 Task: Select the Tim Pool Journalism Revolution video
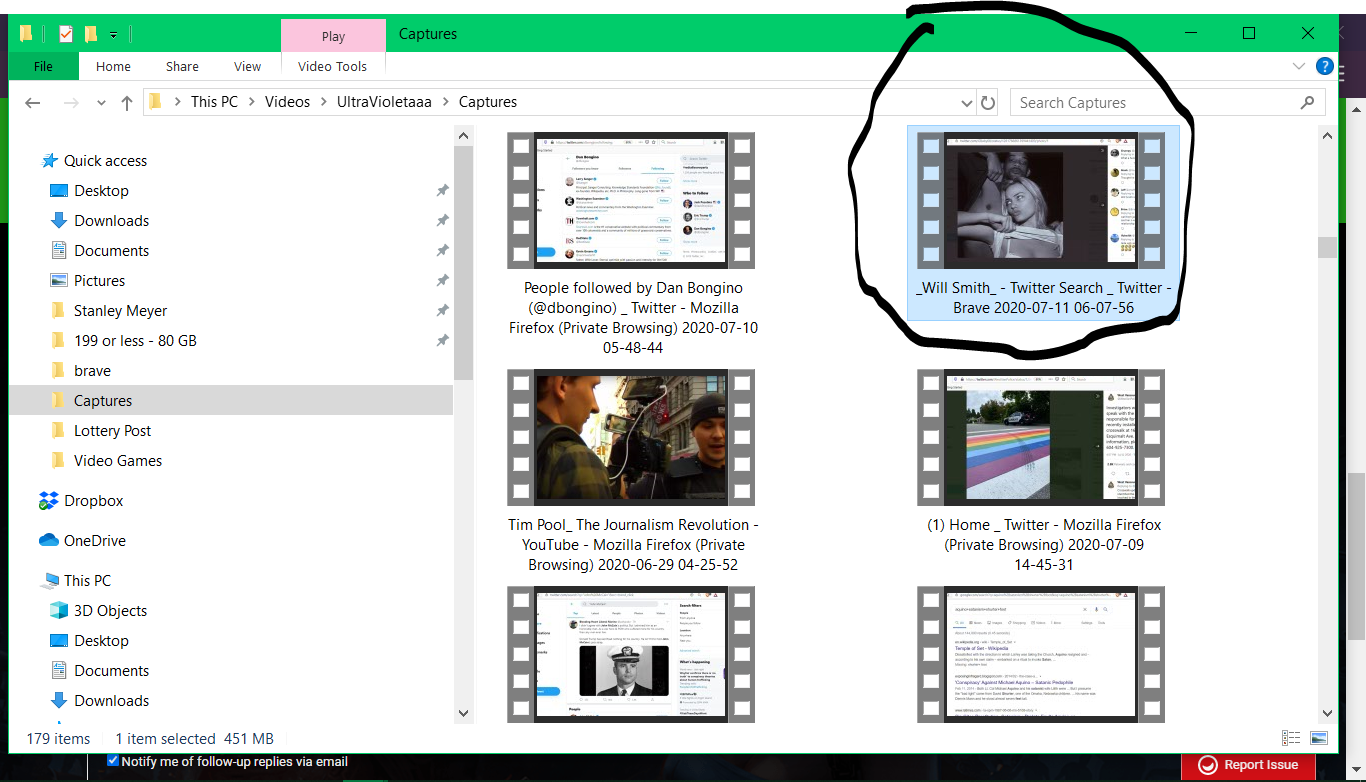[x=631, y=437]
